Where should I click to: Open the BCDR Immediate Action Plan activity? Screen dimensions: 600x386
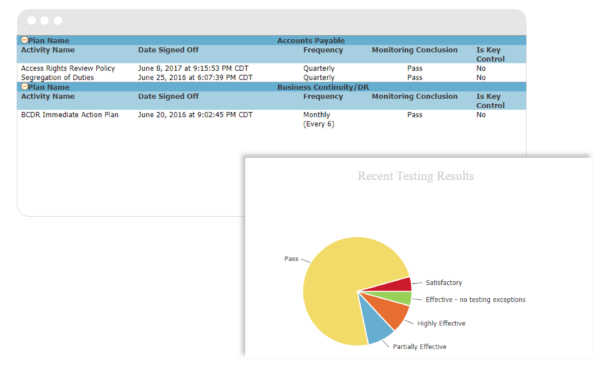[x=70, y=115]
